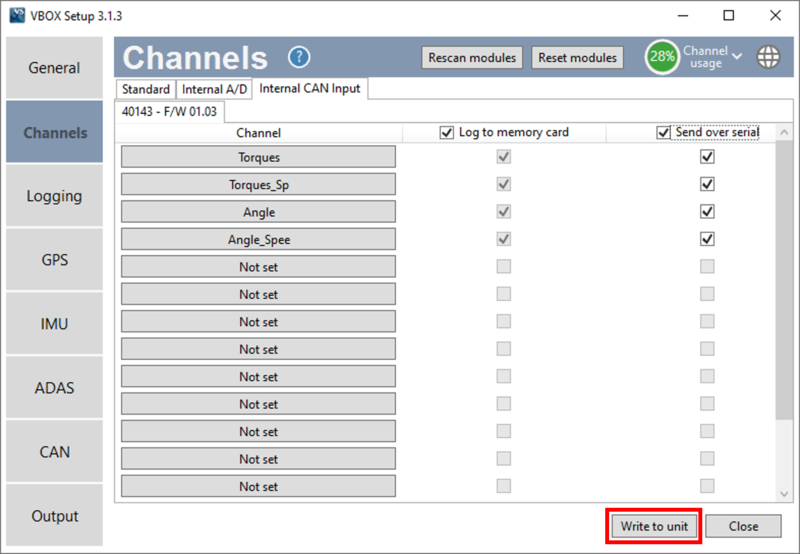Open the Torques_Sp channel settings
This screenshot has height=554, width=800.
pyautogui.click(x=258, y=184)
